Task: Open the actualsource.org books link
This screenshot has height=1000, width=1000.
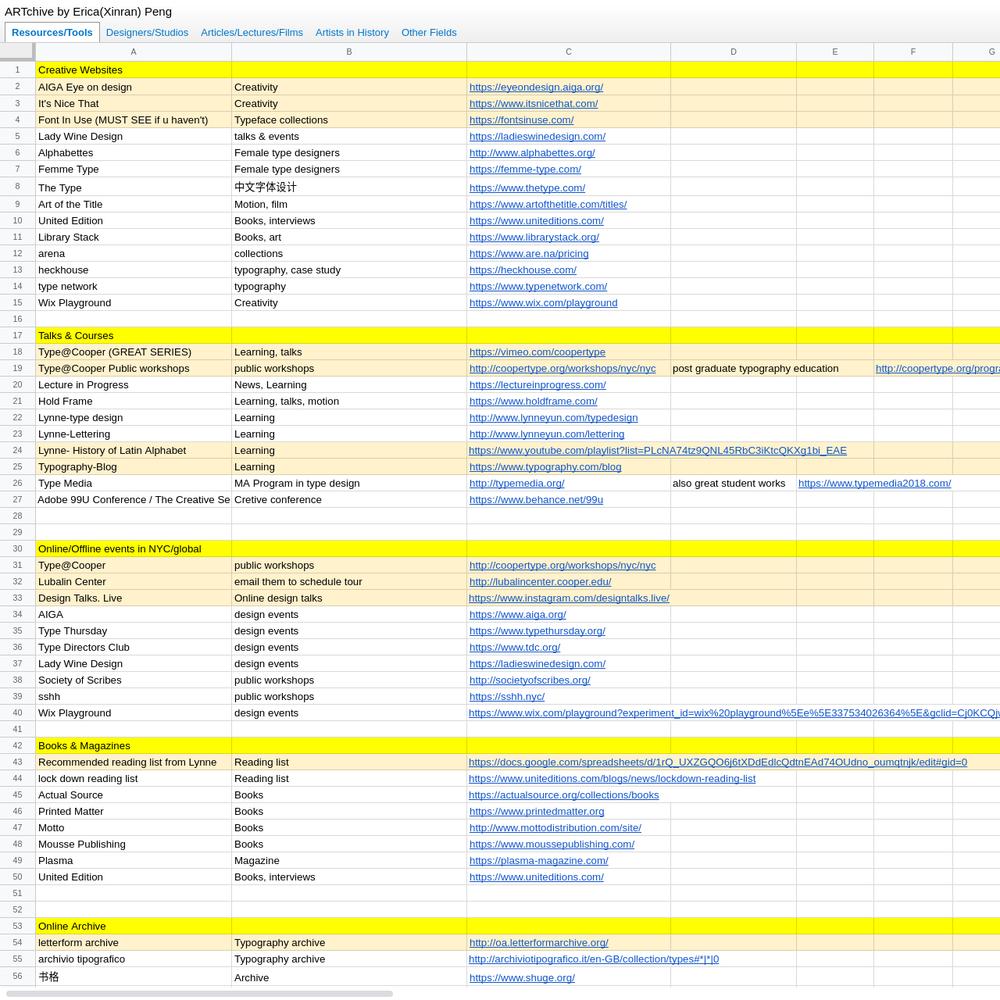Action: click(x=564, y=795)
